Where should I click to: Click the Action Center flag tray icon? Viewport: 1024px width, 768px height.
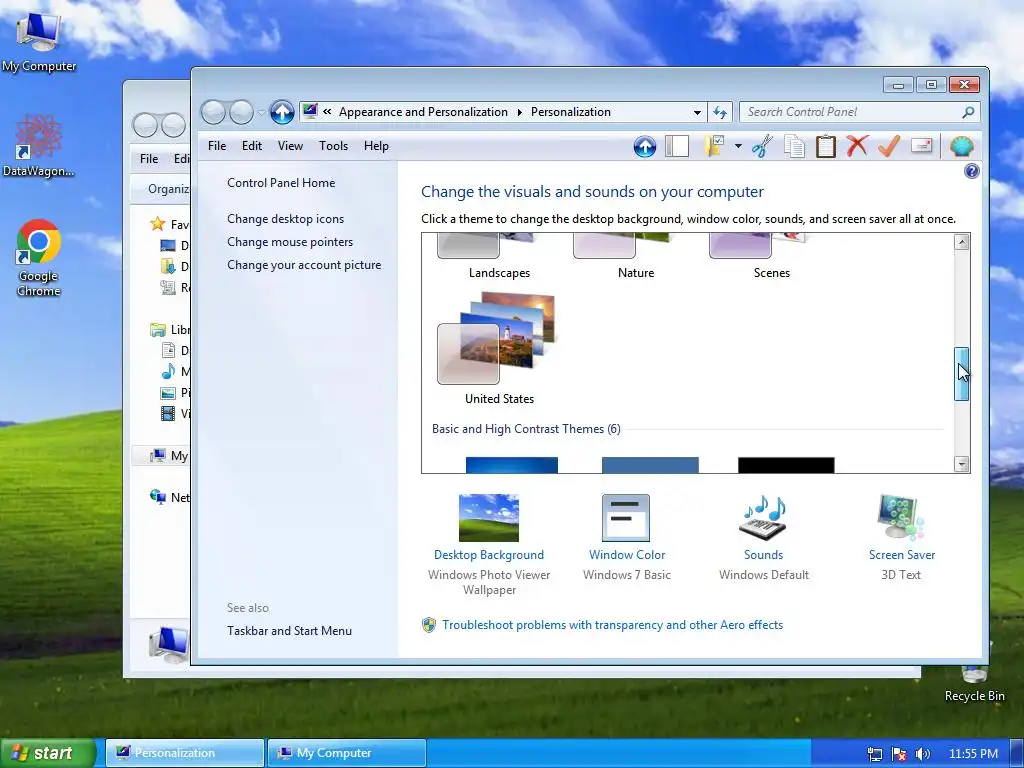click(899, 754)
